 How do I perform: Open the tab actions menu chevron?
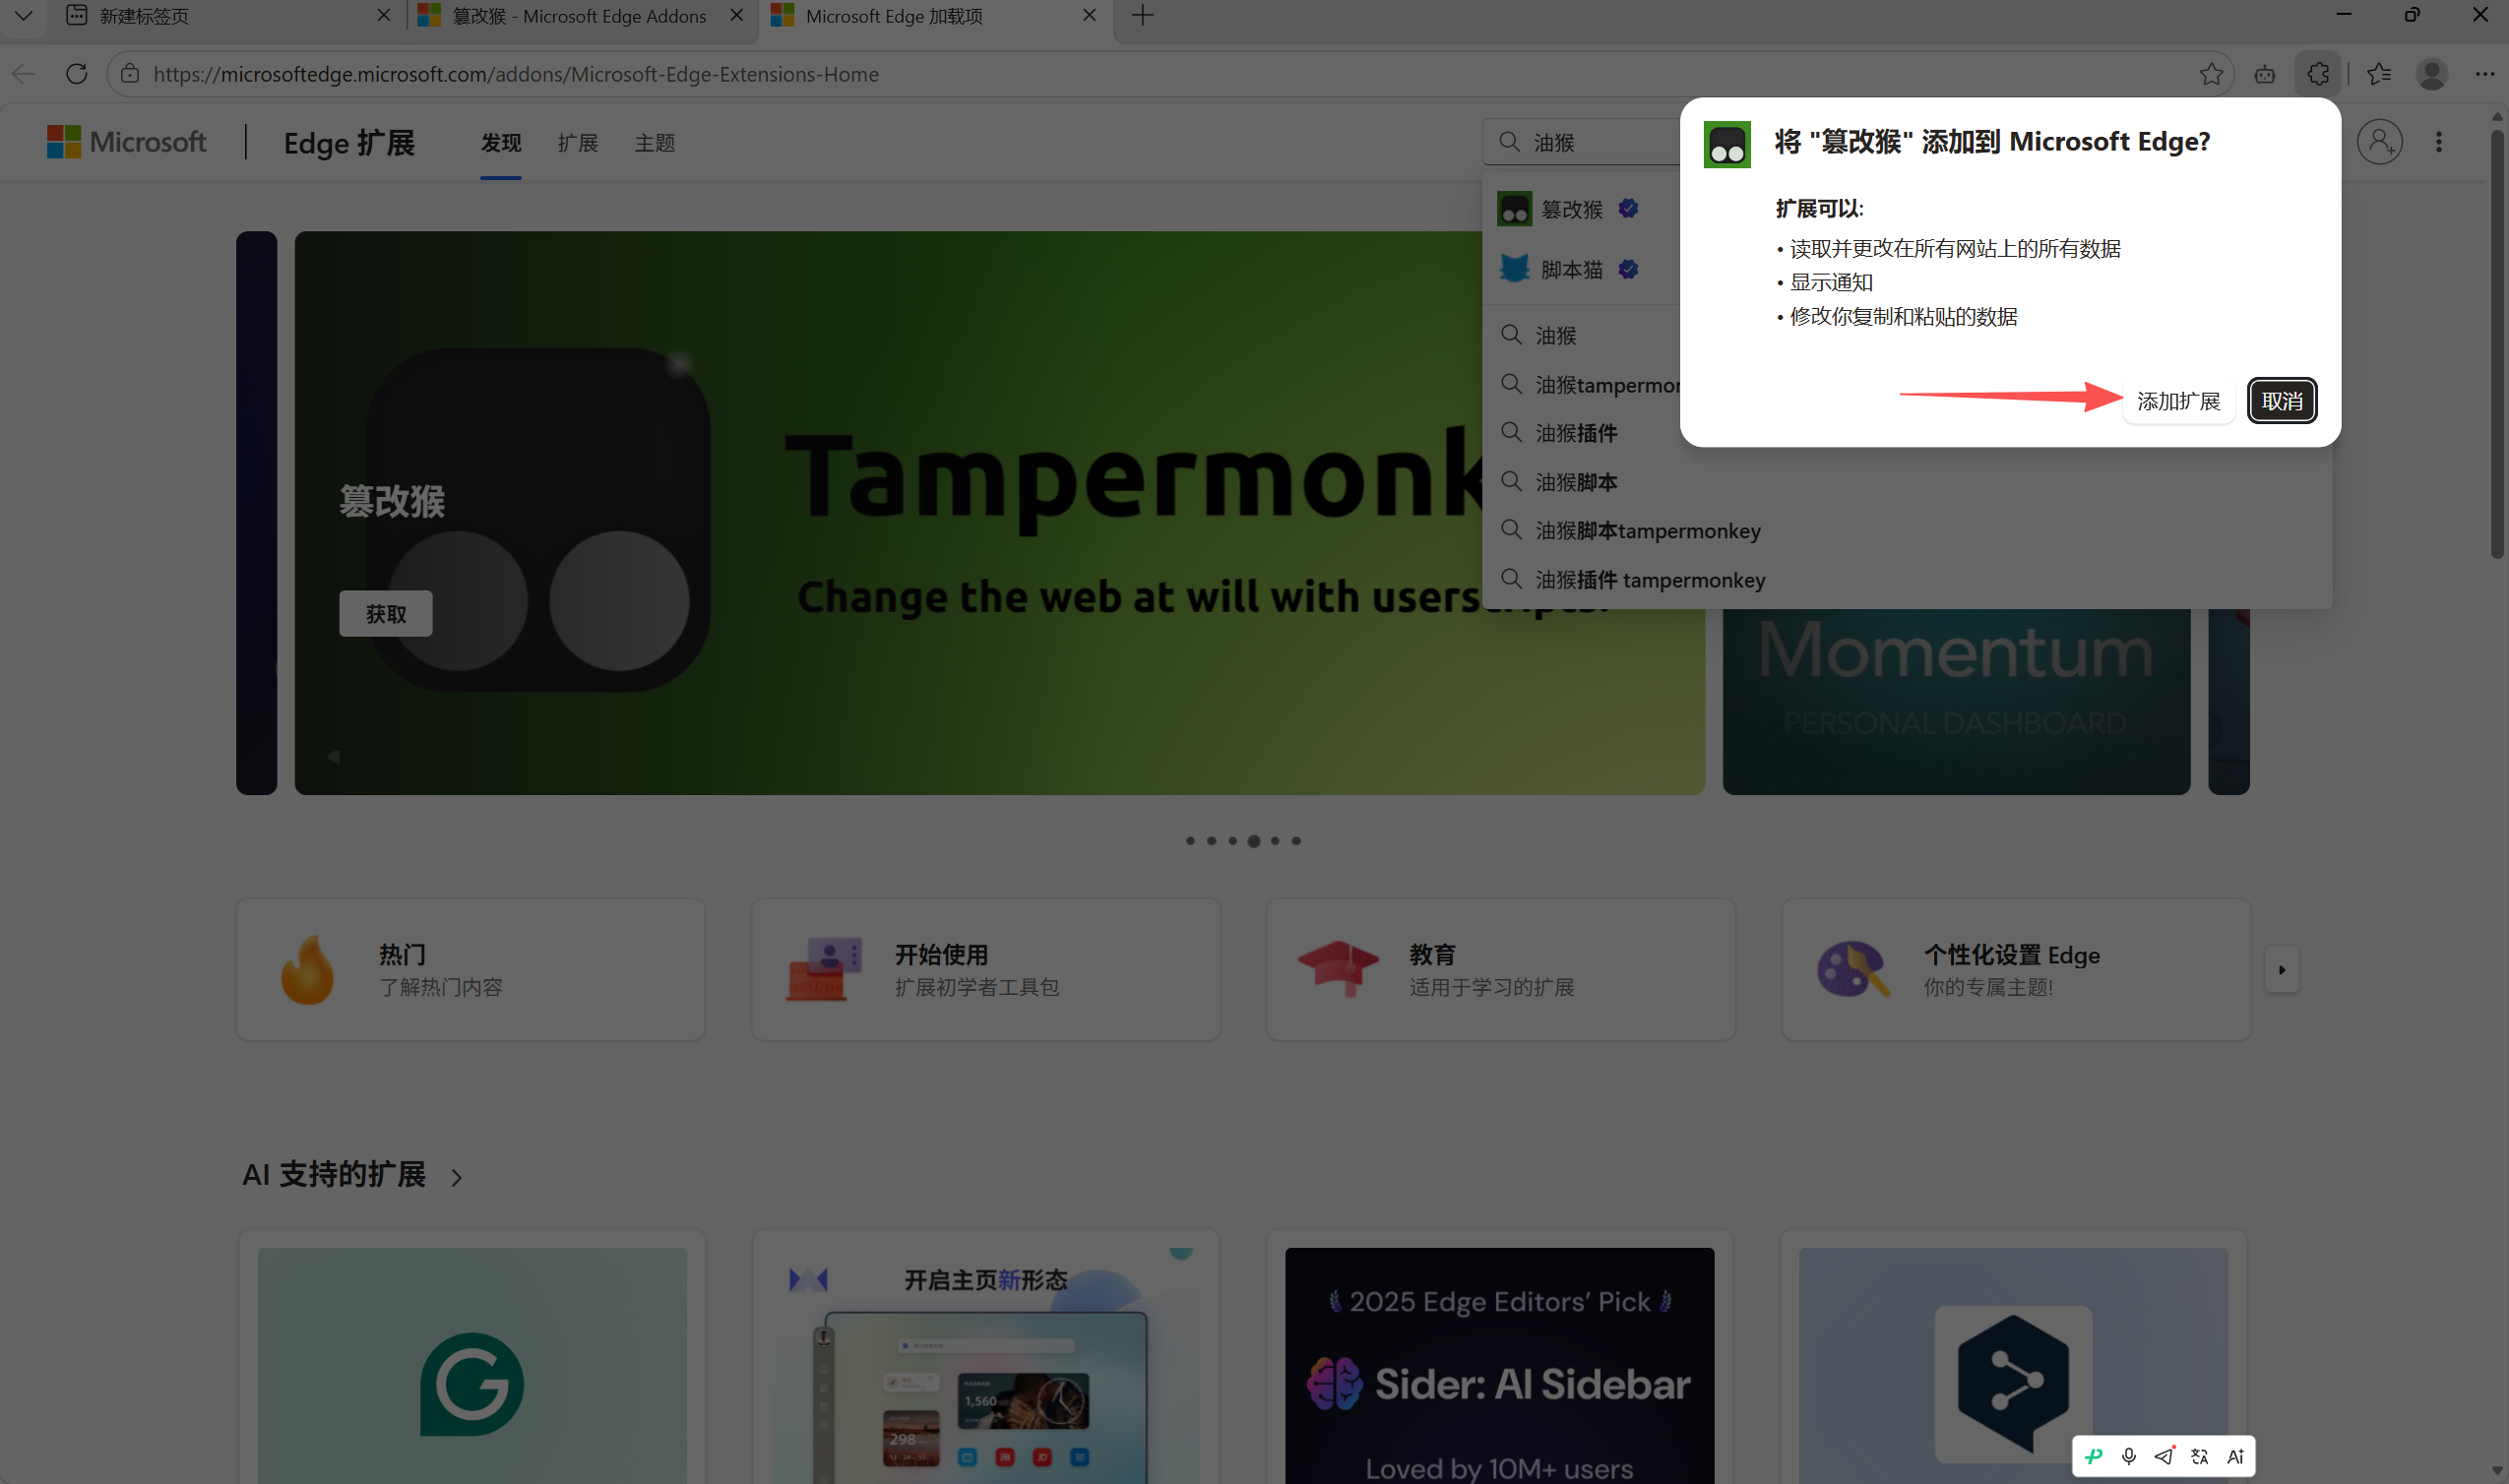click(x=23, y=16)
